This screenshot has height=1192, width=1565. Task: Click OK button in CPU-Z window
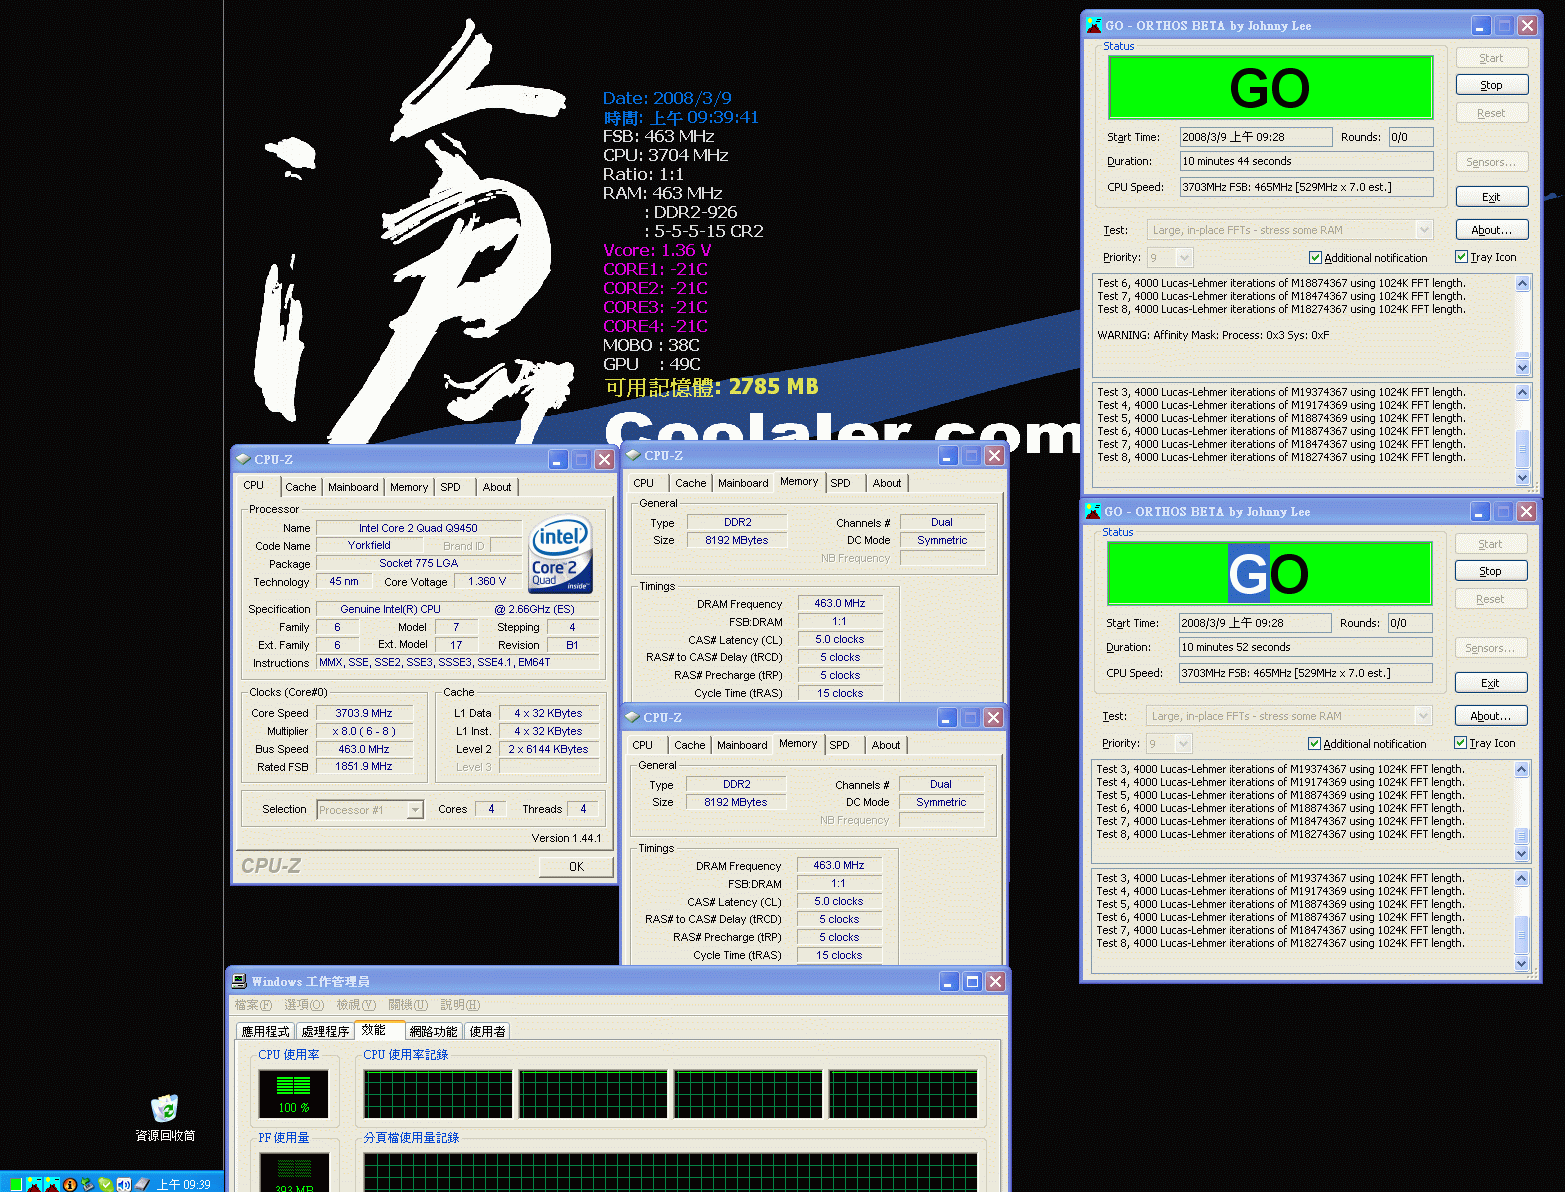(577, 867)
